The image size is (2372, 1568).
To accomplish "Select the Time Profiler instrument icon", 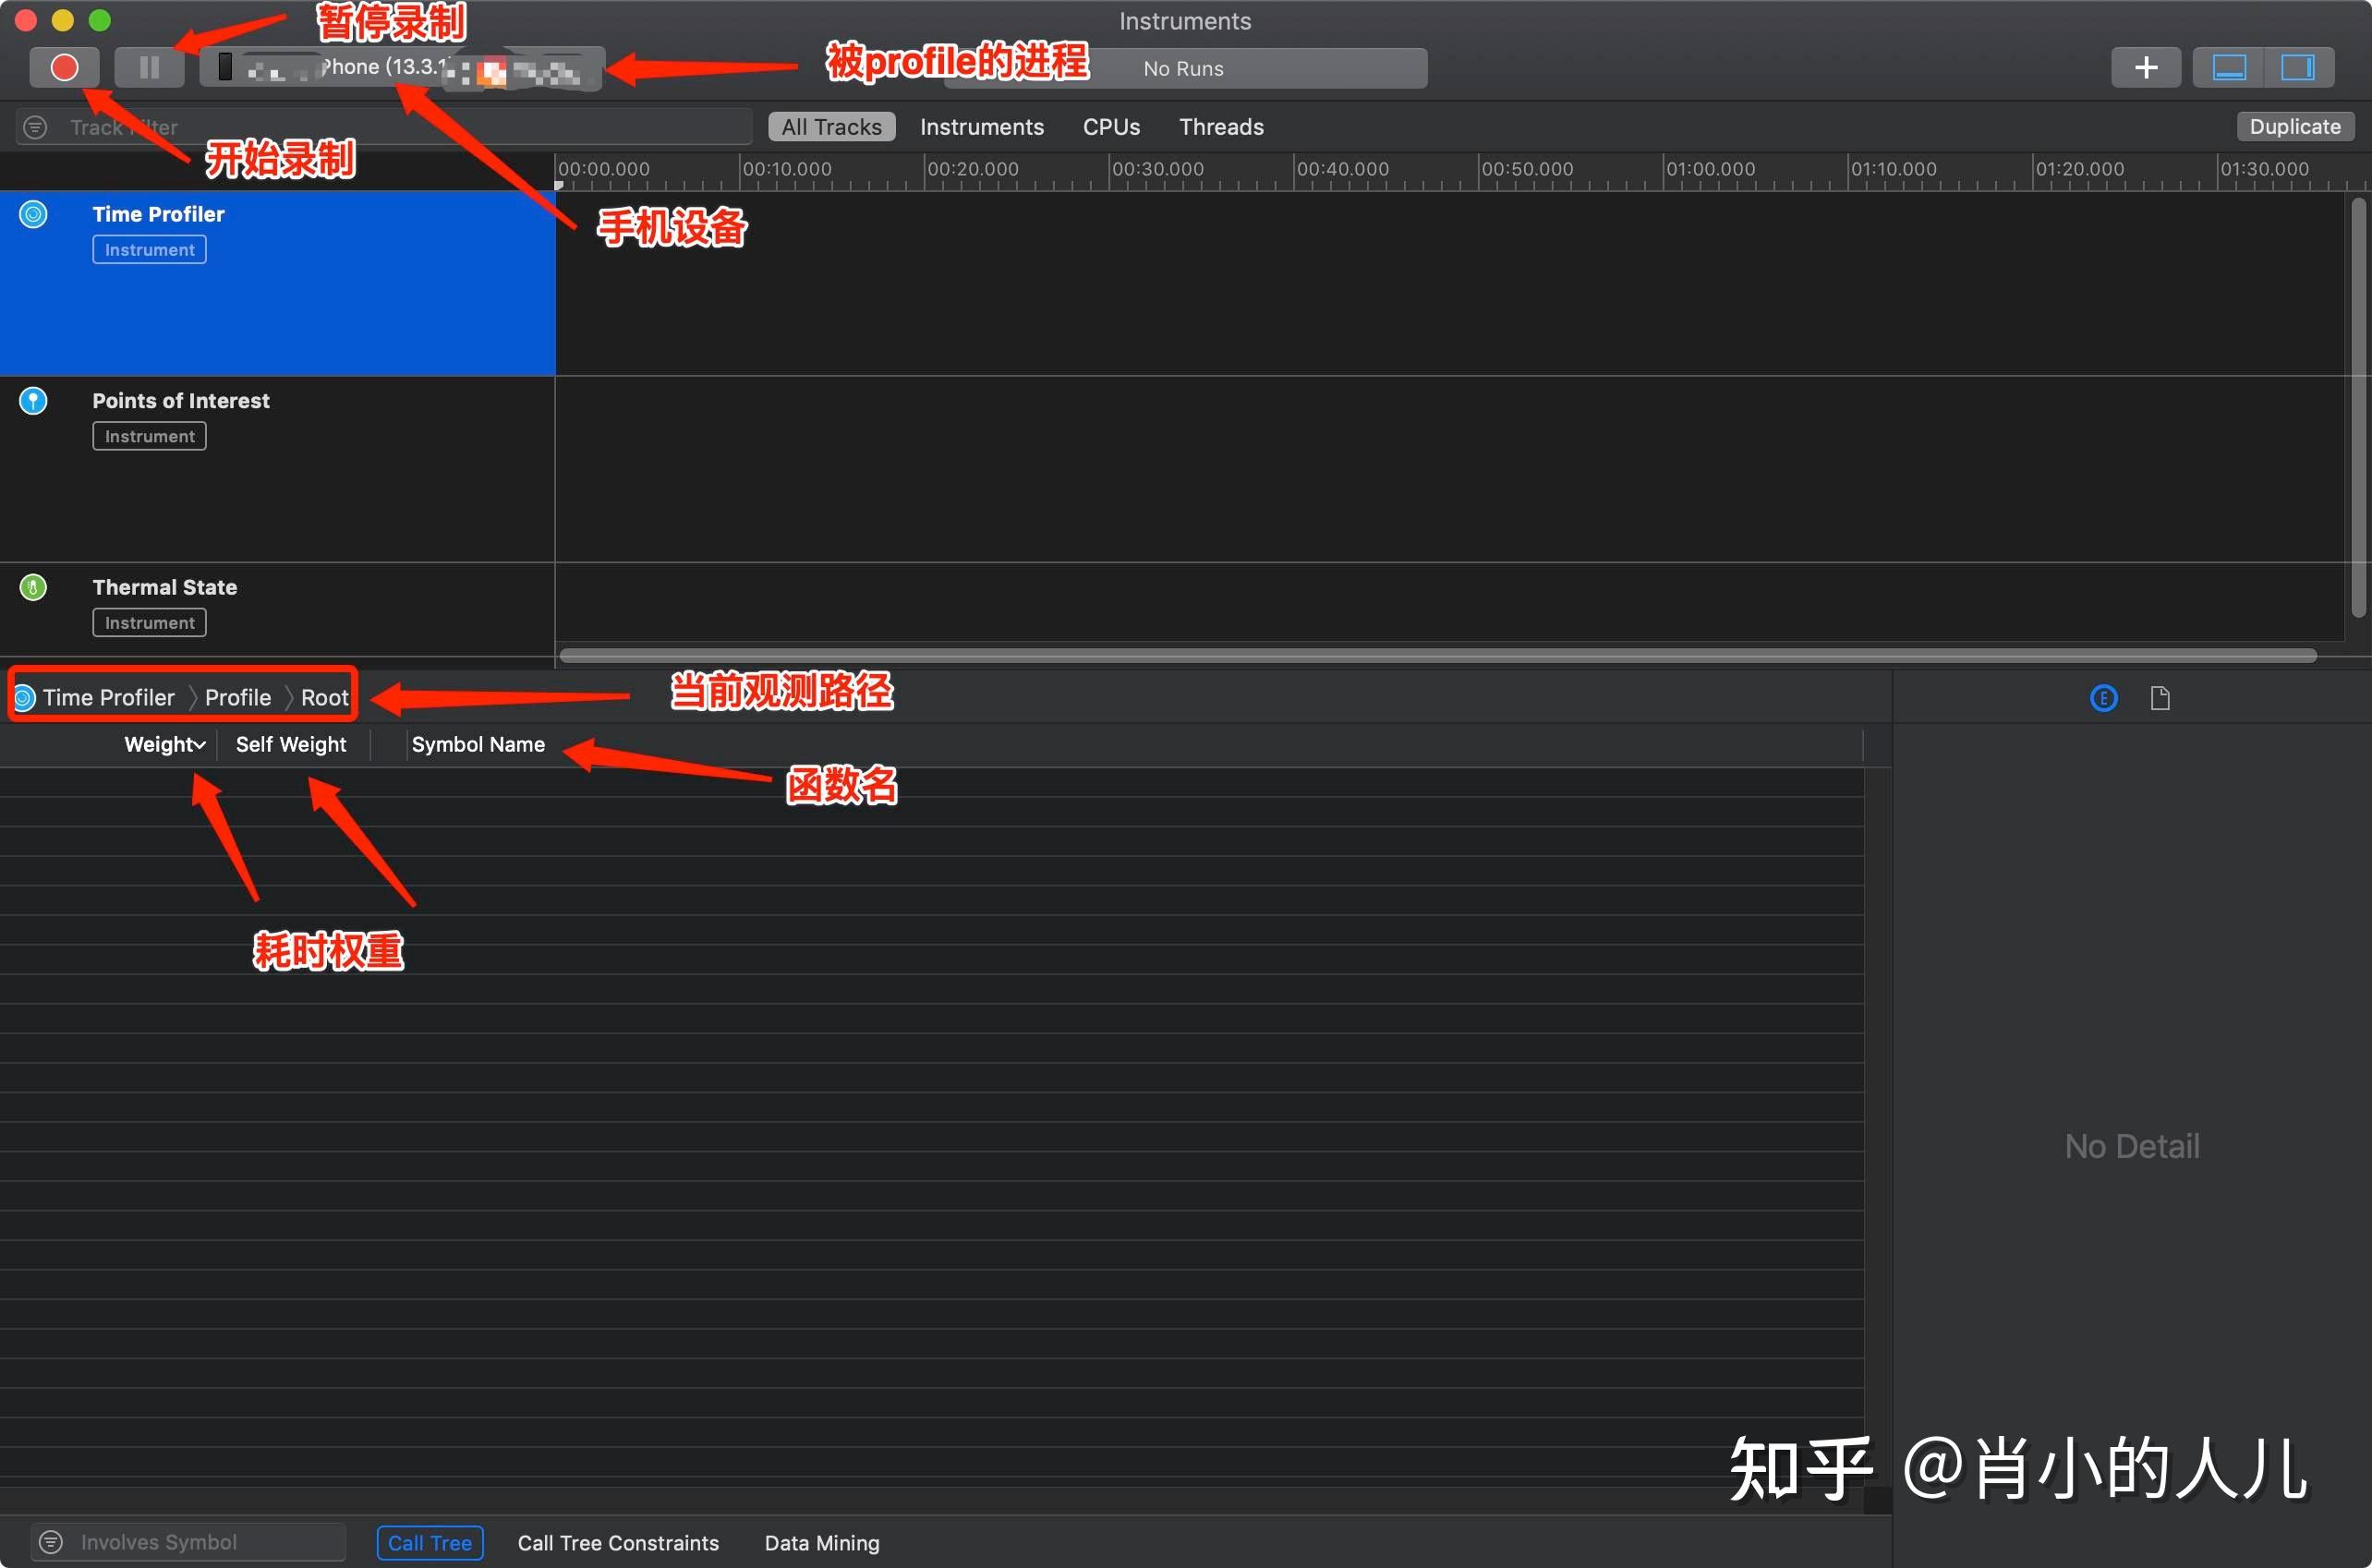I will (x=33, y=213).
